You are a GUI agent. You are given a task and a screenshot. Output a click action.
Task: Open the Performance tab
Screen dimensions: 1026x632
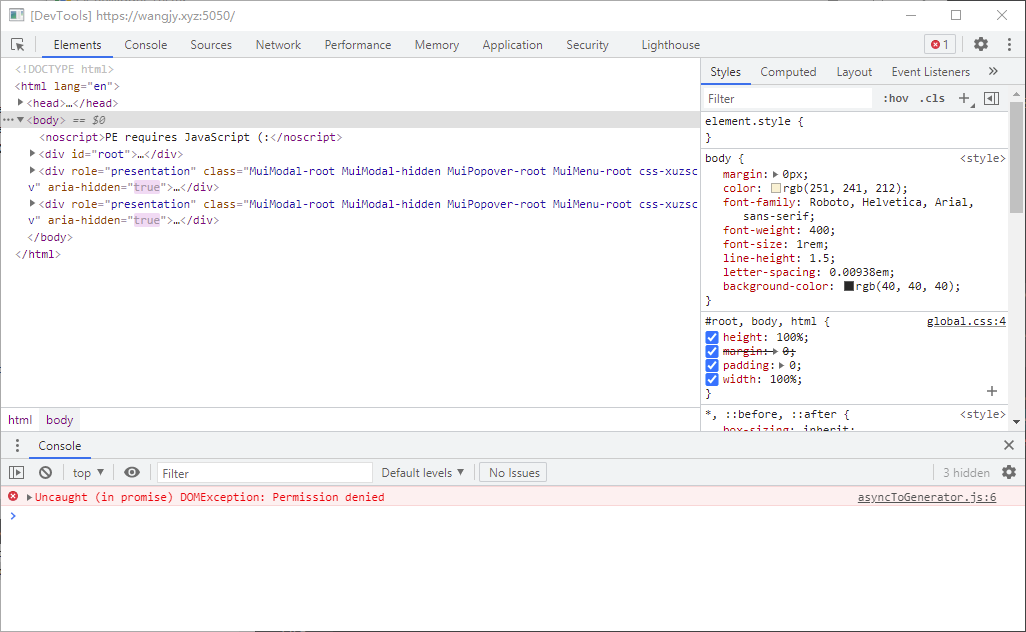click(x=357, y=44)
